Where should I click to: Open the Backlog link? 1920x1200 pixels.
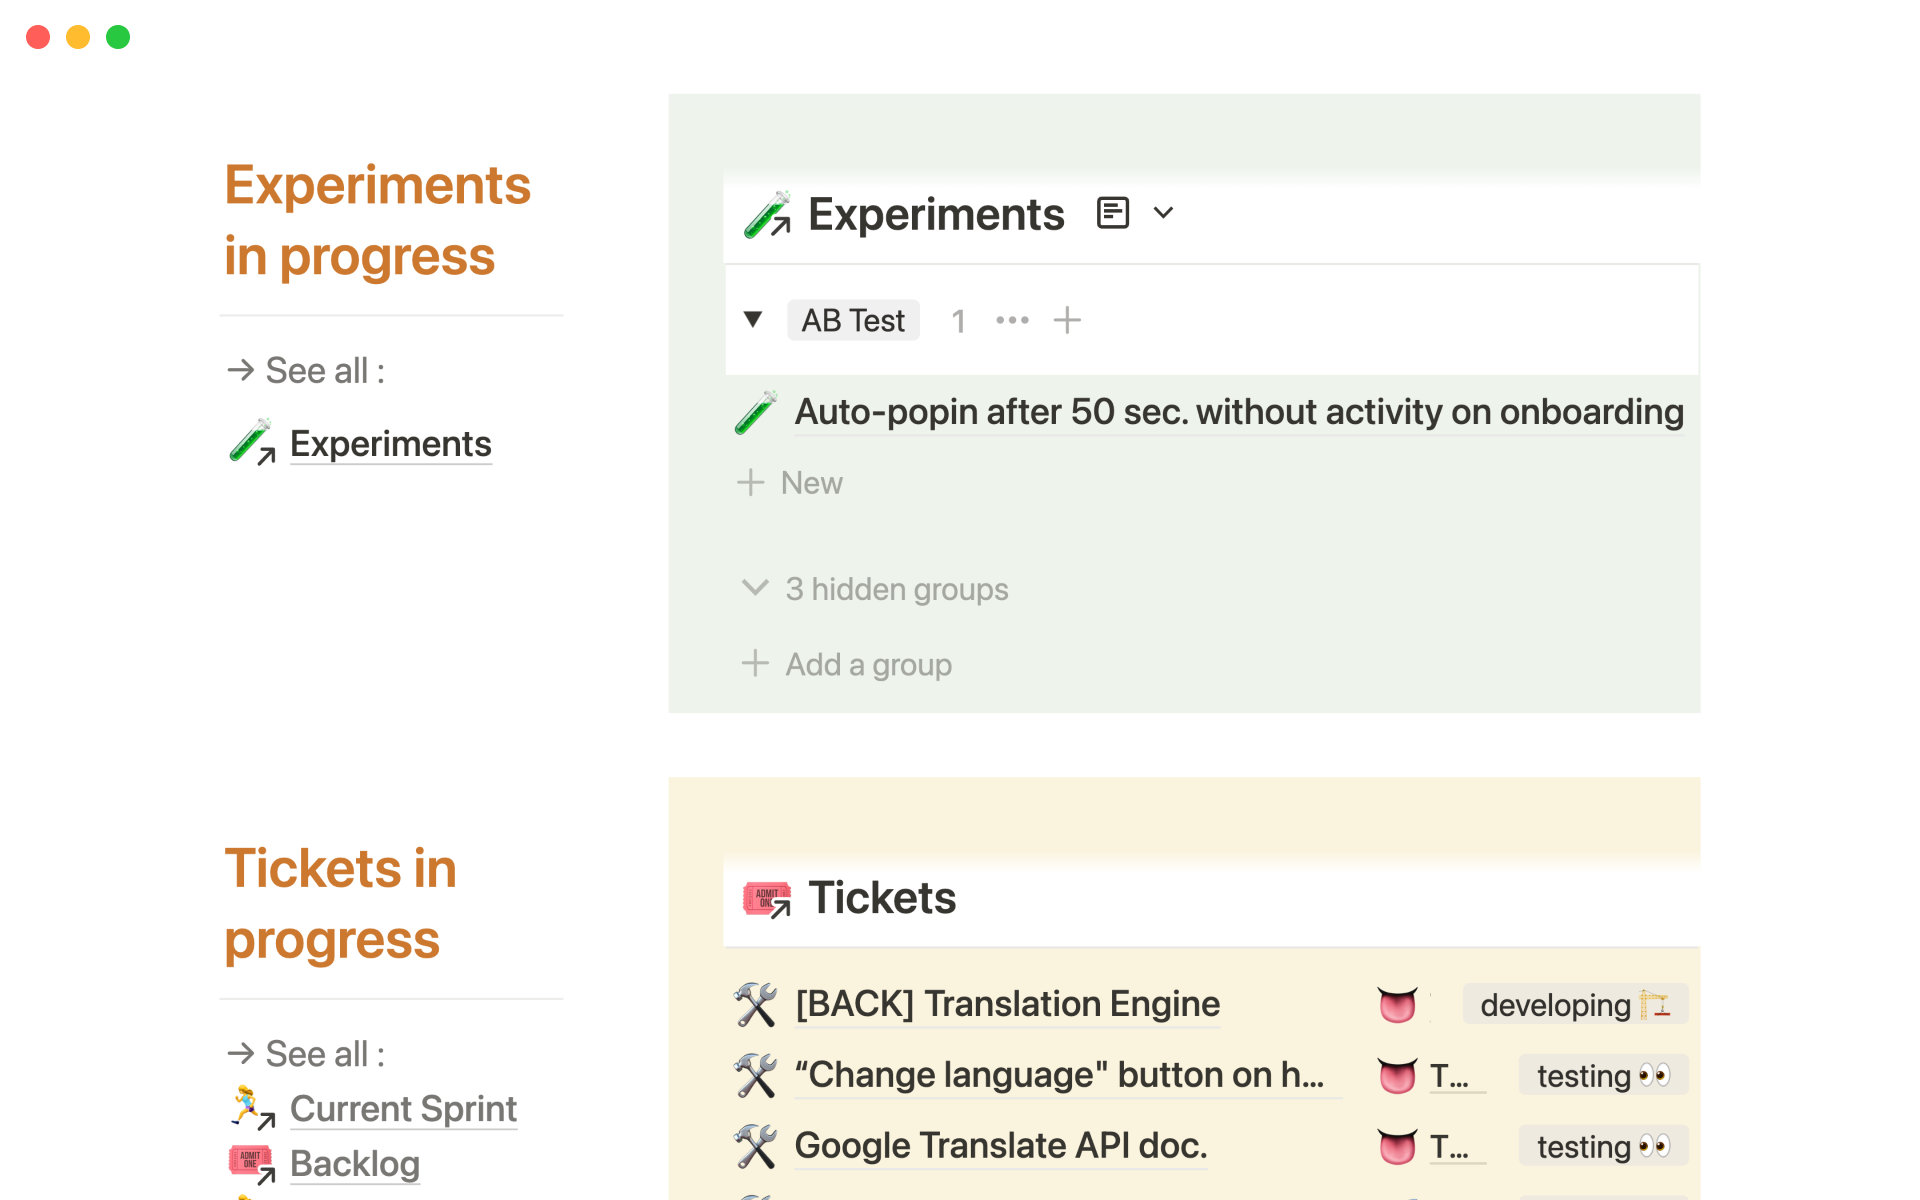click(355, 1164)
